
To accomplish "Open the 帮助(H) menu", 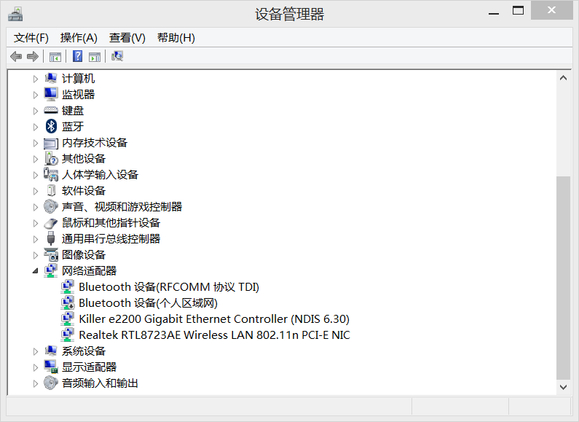I will pyautogui.click(x=176, y=38).
